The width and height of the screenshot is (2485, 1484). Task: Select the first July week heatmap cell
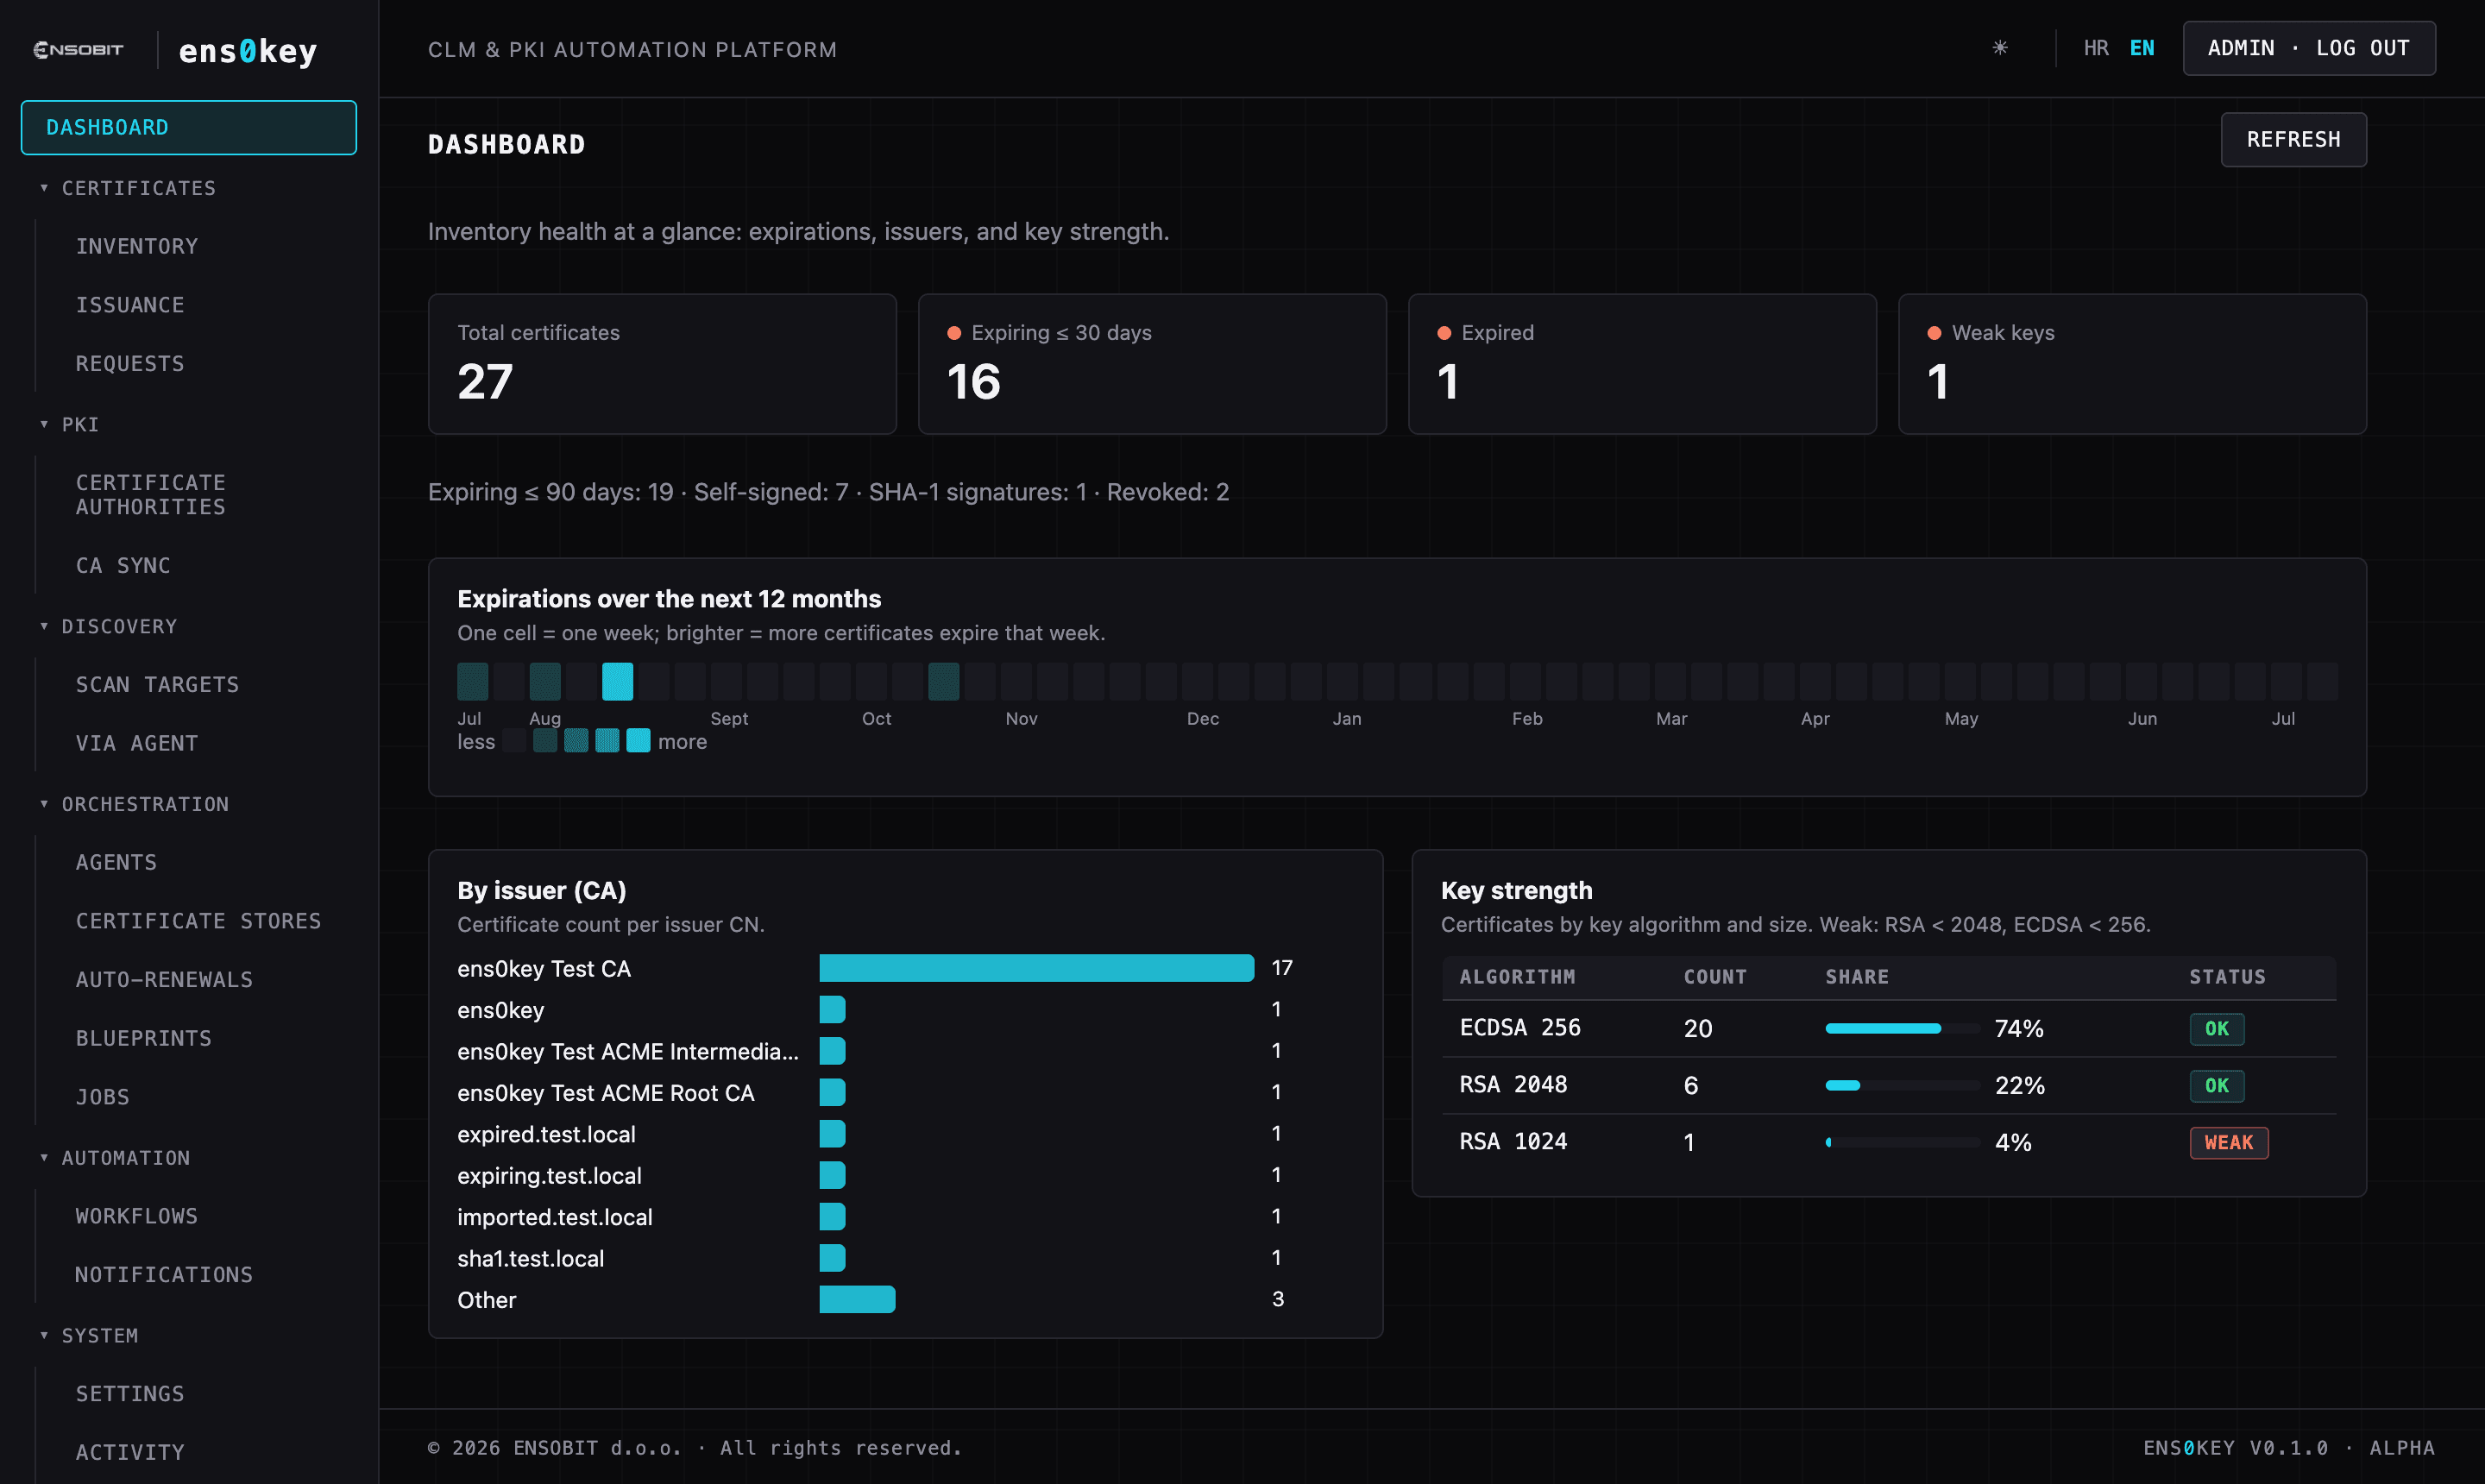[473, 681]
